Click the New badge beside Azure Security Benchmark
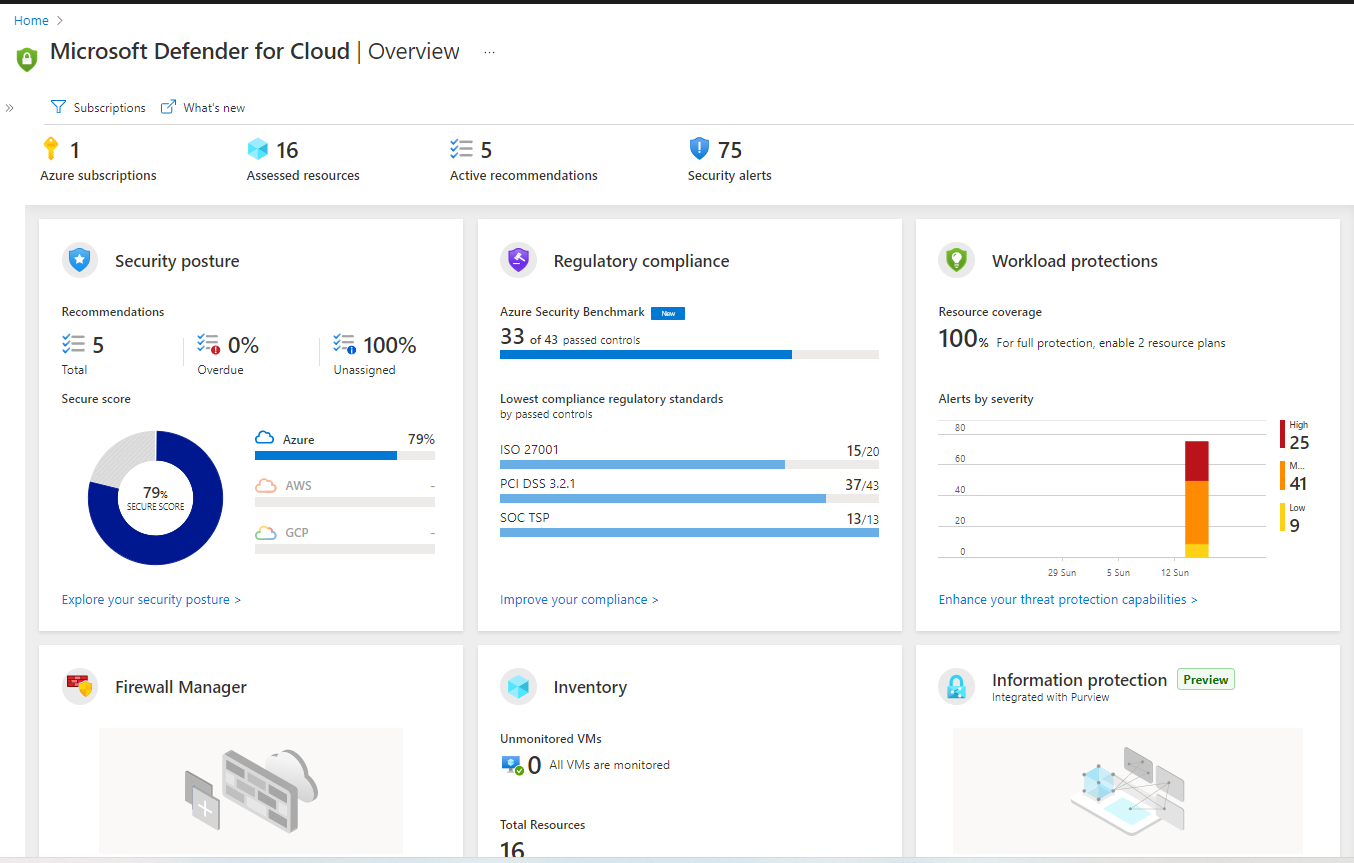The image size is (1354, 863). 668,313
